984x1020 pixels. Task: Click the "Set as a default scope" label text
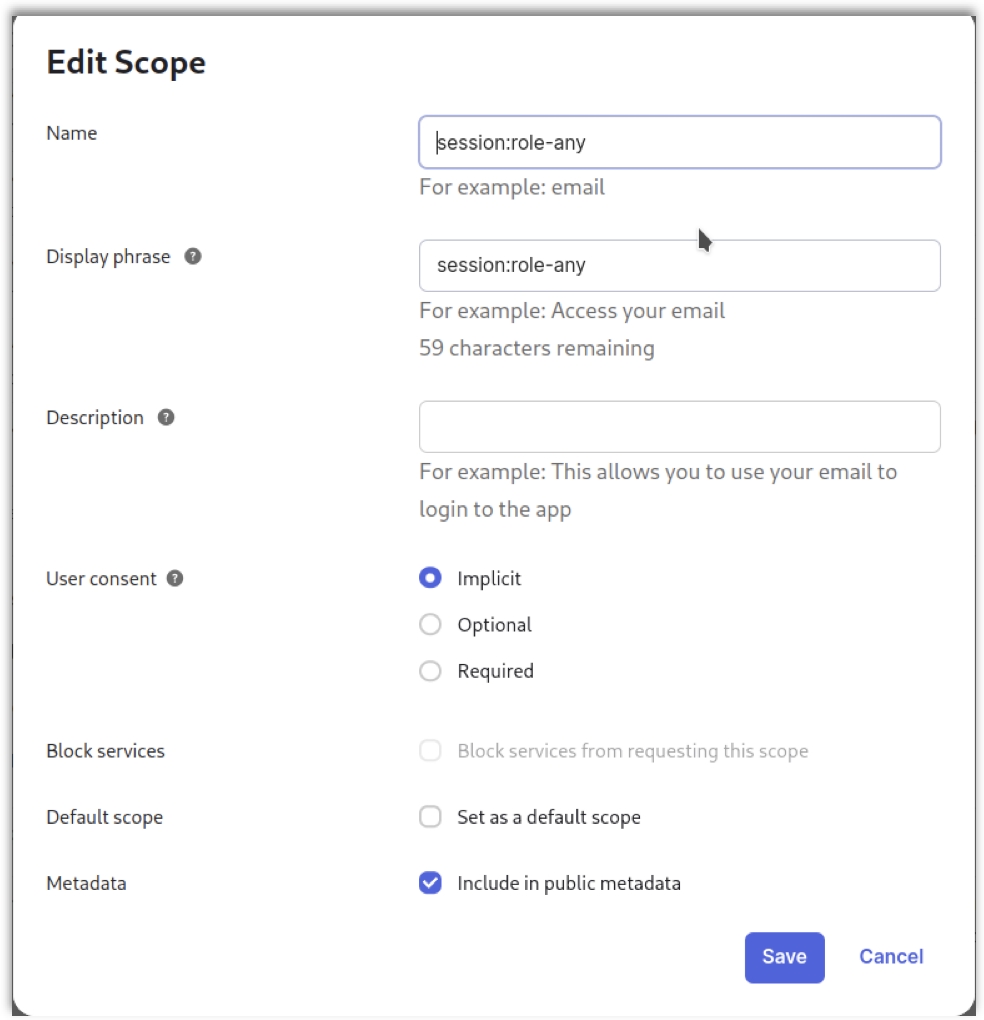click(548, 817)
